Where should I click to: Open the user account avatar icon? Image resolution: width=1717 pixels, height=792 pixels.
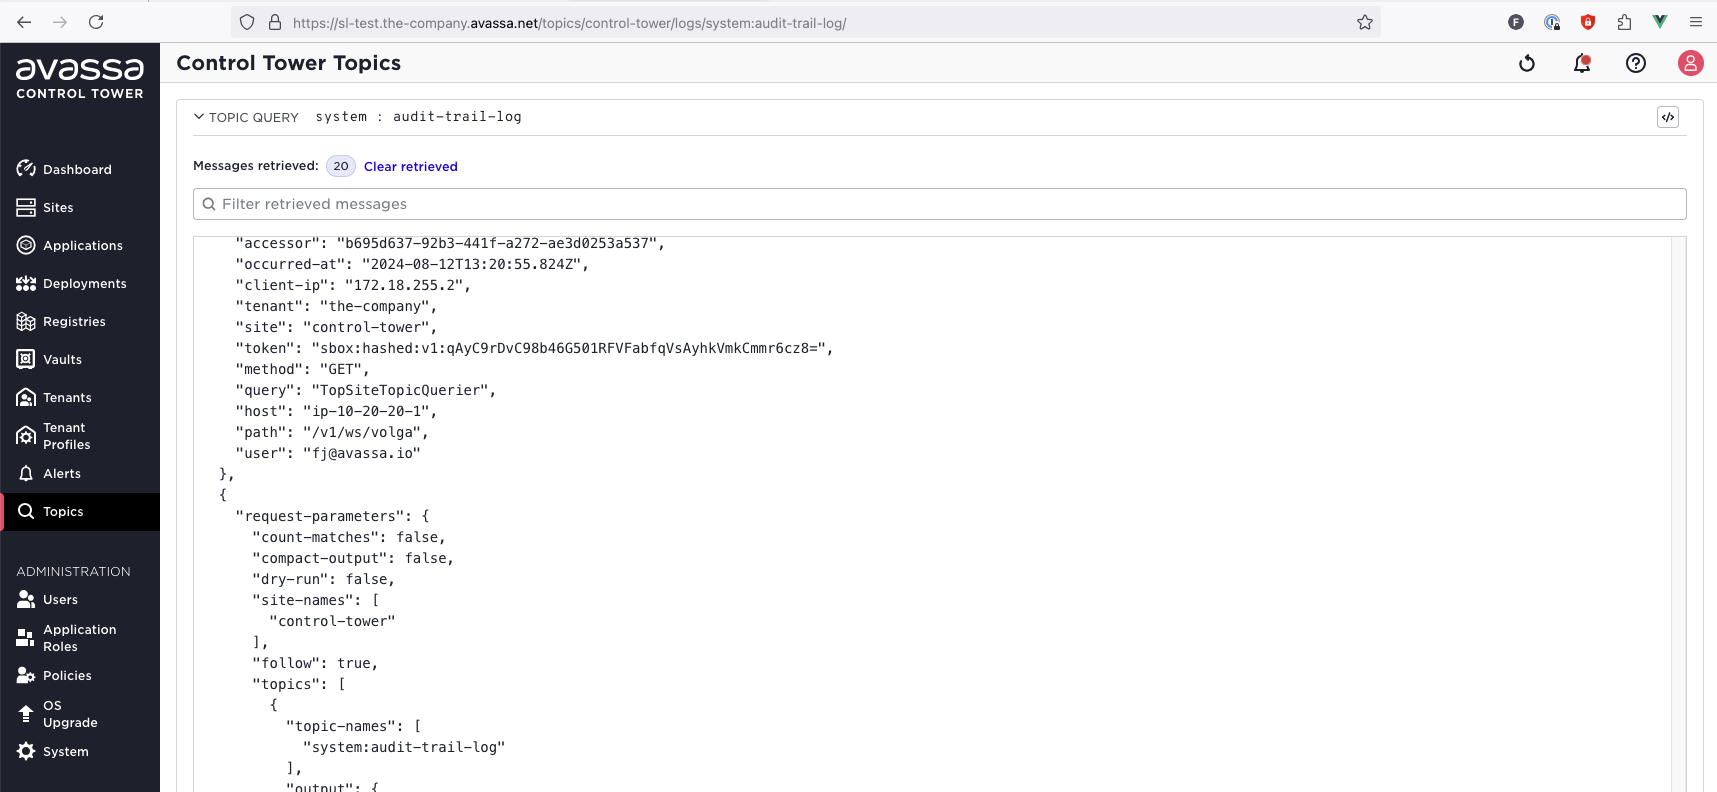(x=1690, y=63)
